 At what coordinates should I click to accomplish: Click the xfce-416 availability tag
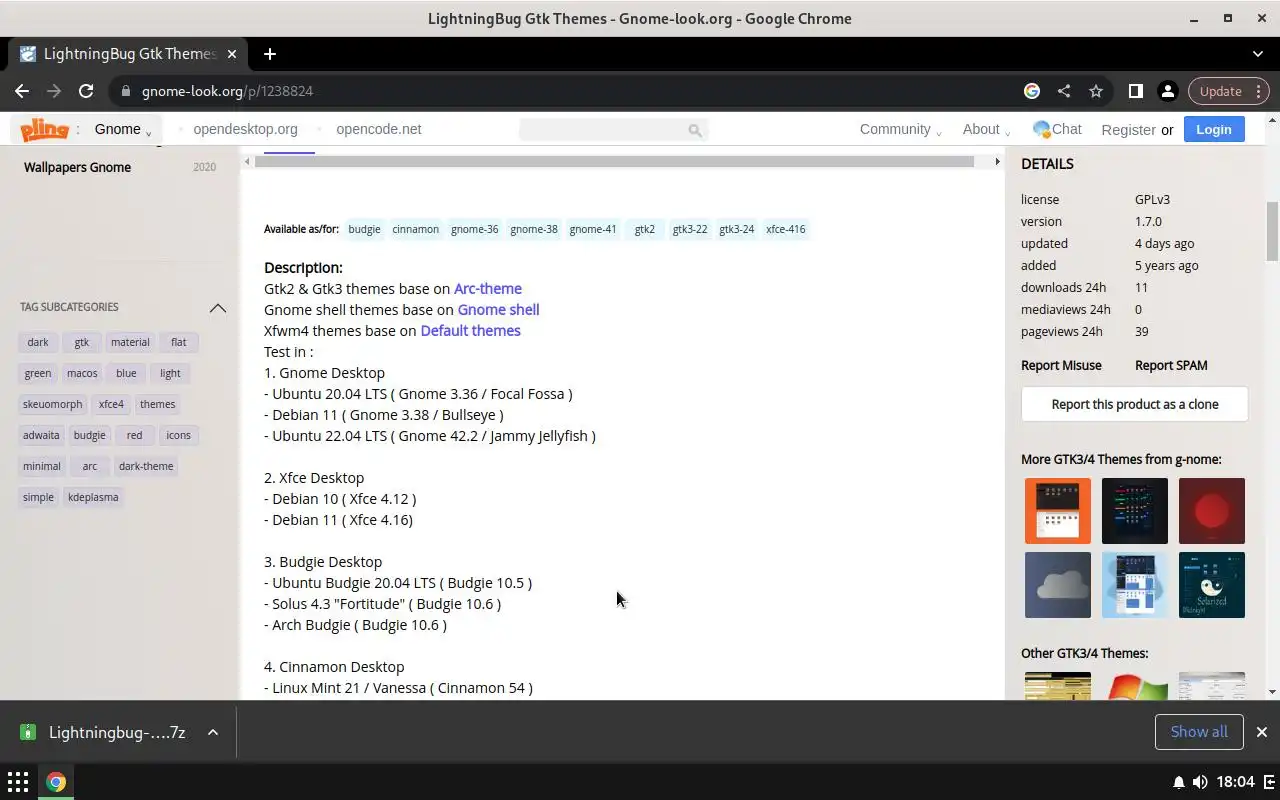[x=786, y=229]
